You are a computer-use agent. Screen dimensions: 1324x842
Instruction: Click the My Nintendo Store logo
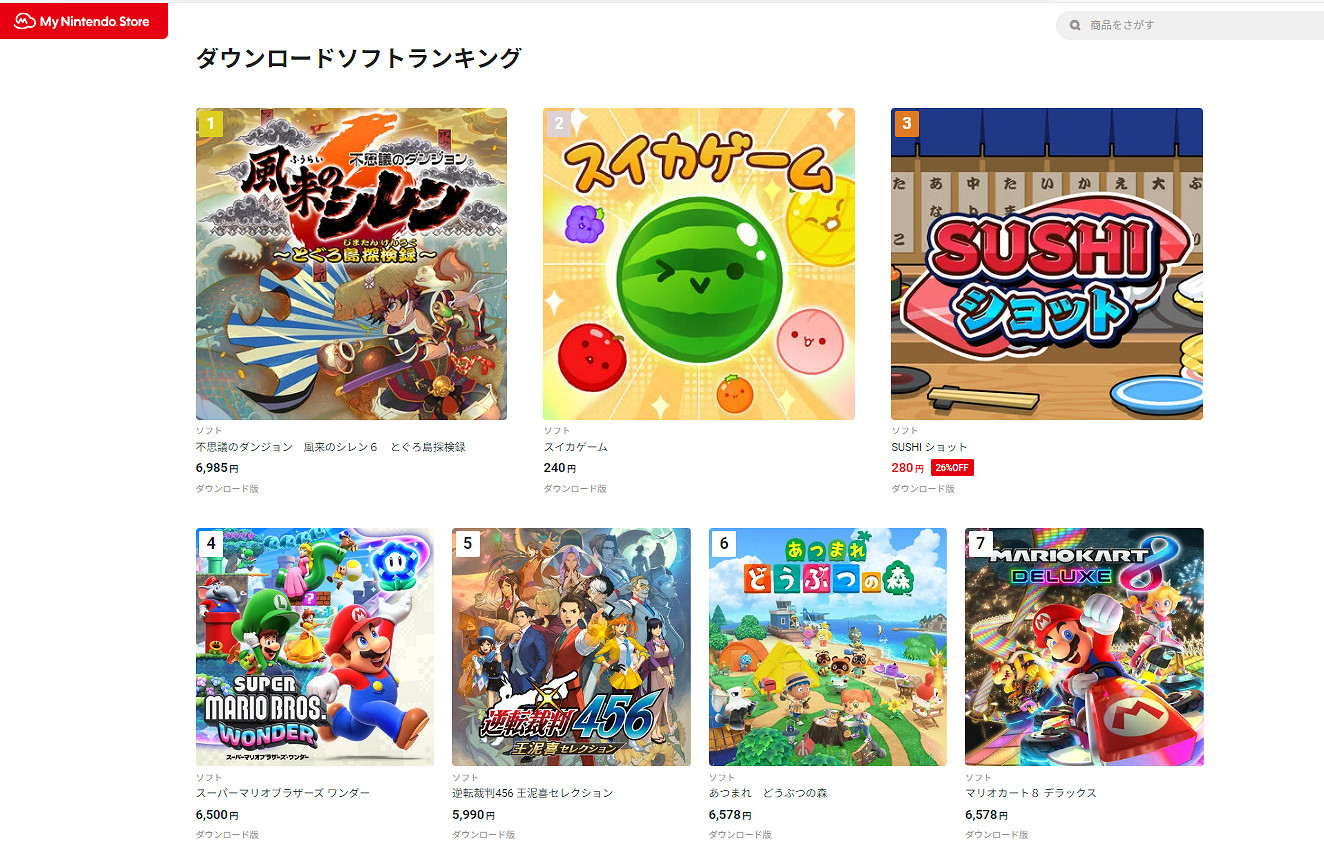(x=83, y=20)
